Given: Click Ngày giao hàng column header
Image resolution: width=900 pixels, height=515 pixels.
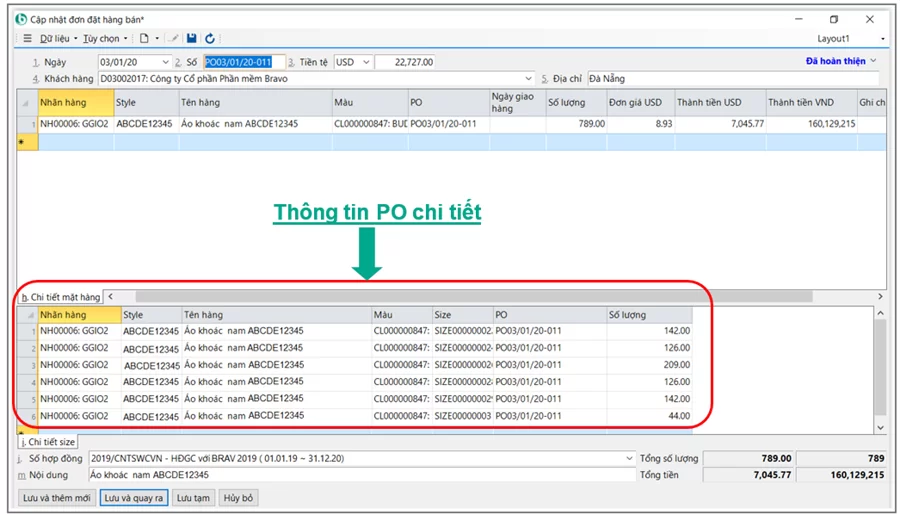Looking at the screenshot, I should pyautogui.click(x=518, y=103).
